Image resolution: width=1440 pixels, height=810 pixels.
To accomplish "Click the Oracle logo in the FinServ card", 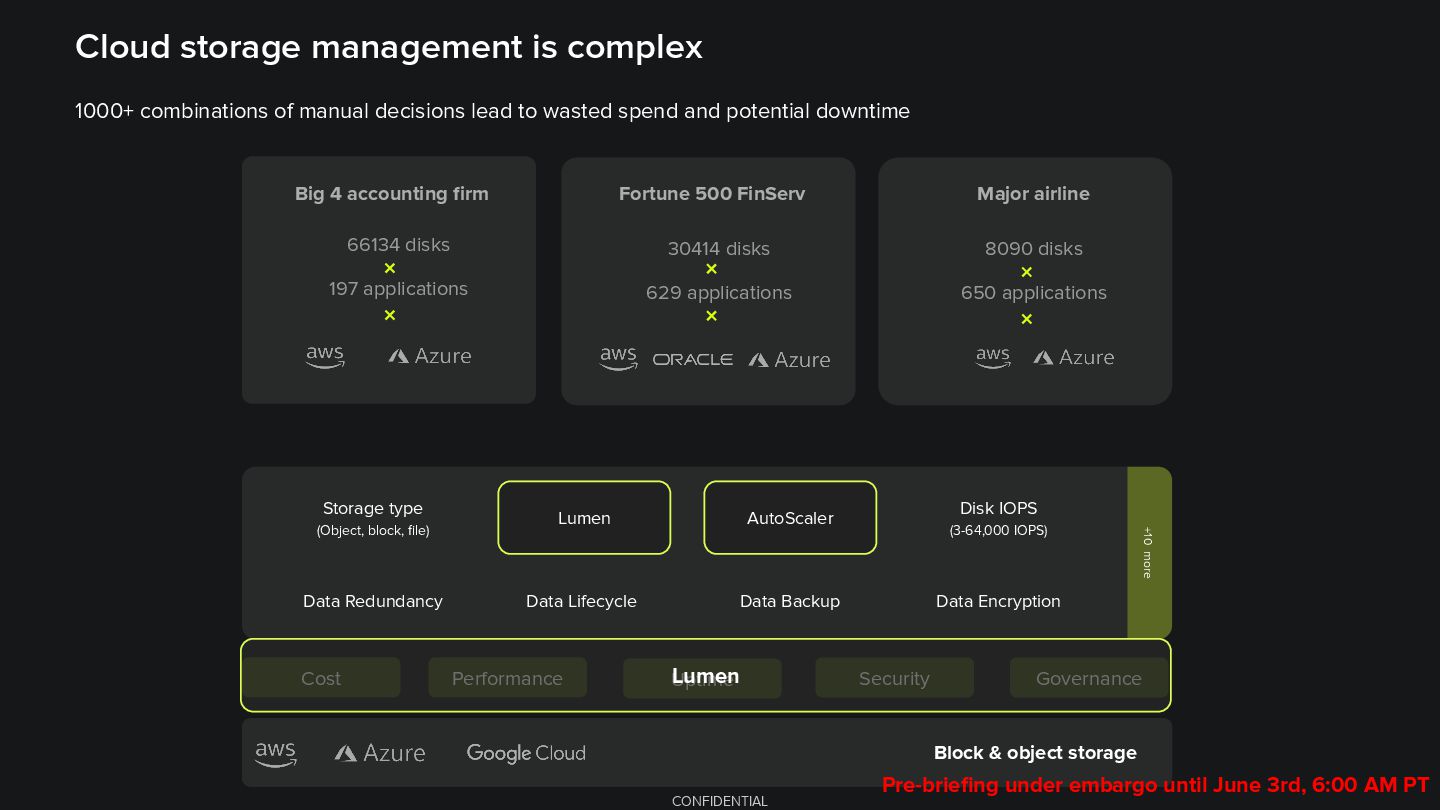I will click(x=692, y=359).
